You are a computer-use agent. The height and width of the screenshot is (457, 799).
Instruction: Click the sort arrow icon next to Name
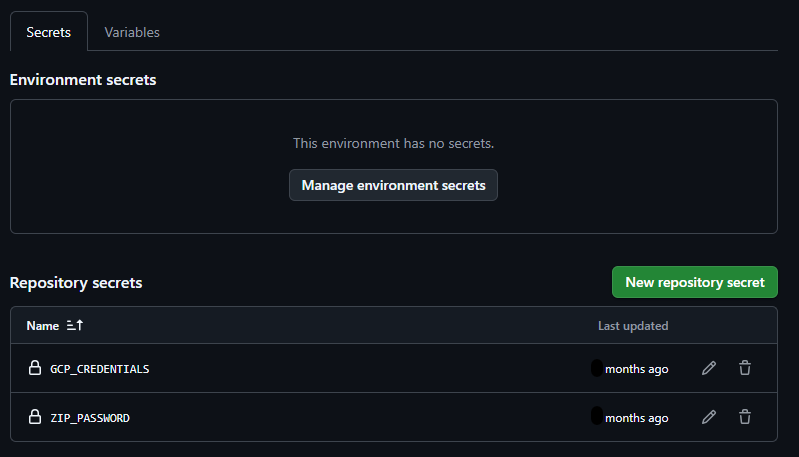73,326
